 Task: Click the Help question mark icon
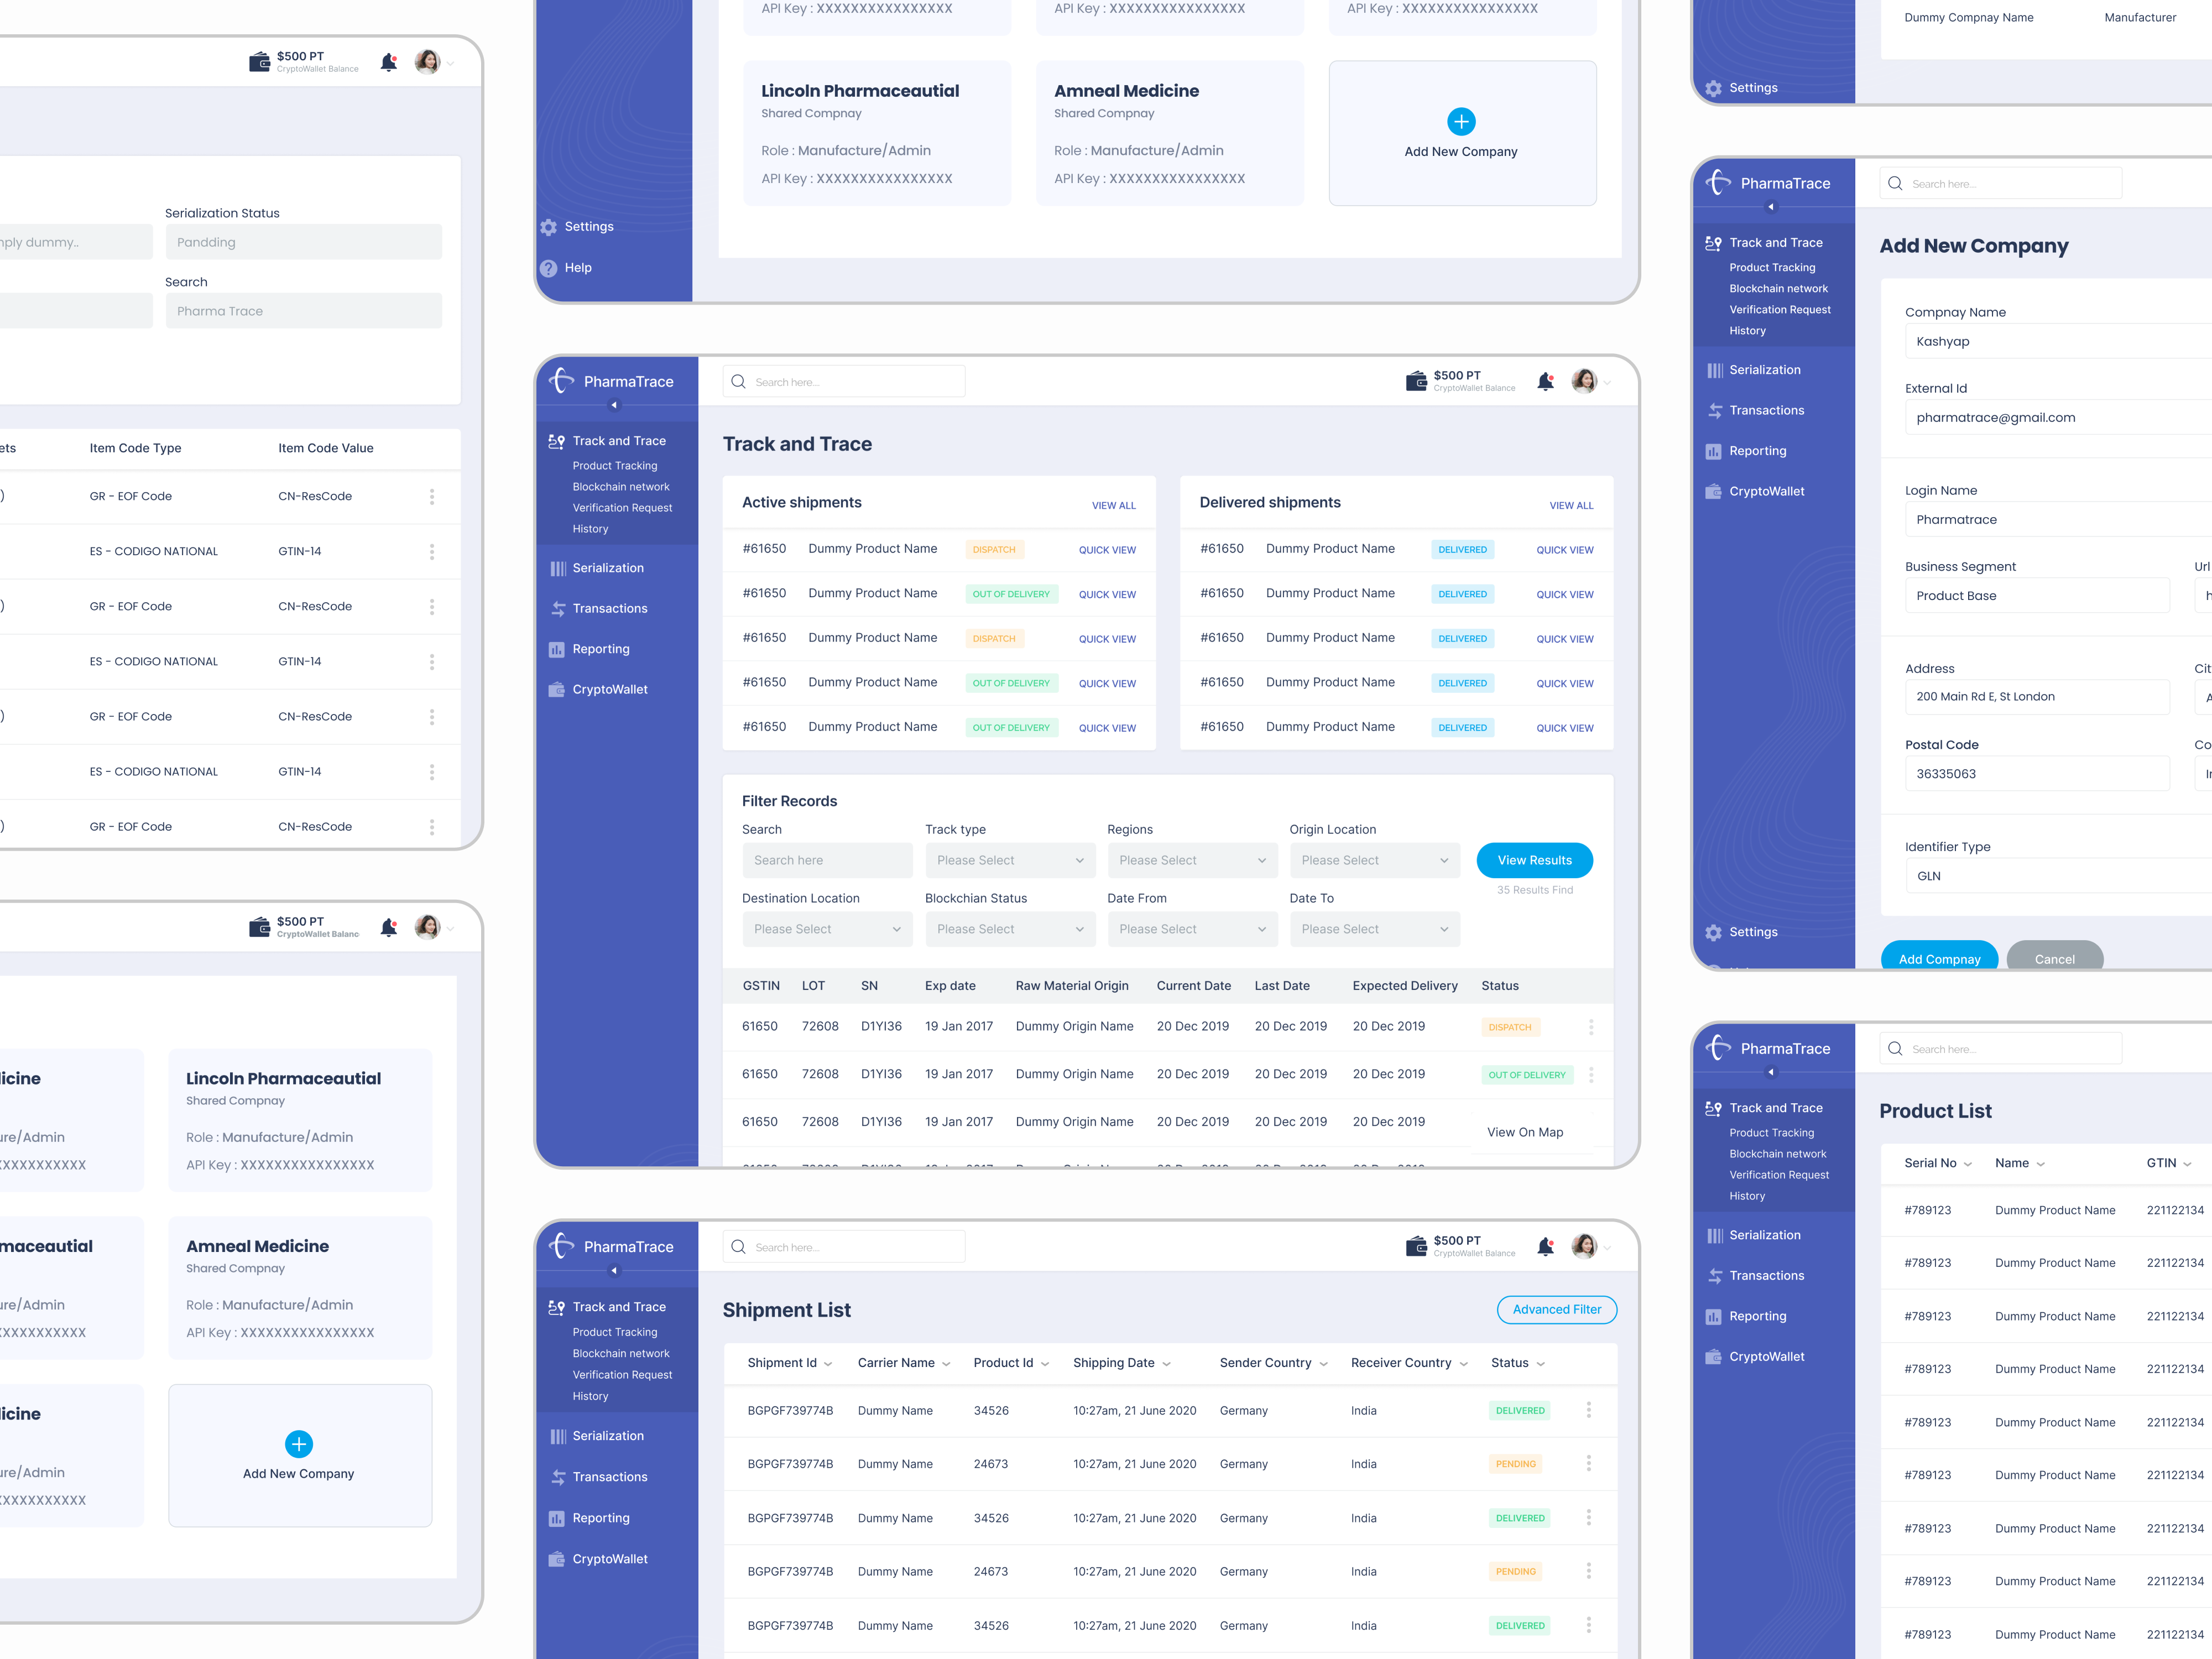(x=548, y=268)
